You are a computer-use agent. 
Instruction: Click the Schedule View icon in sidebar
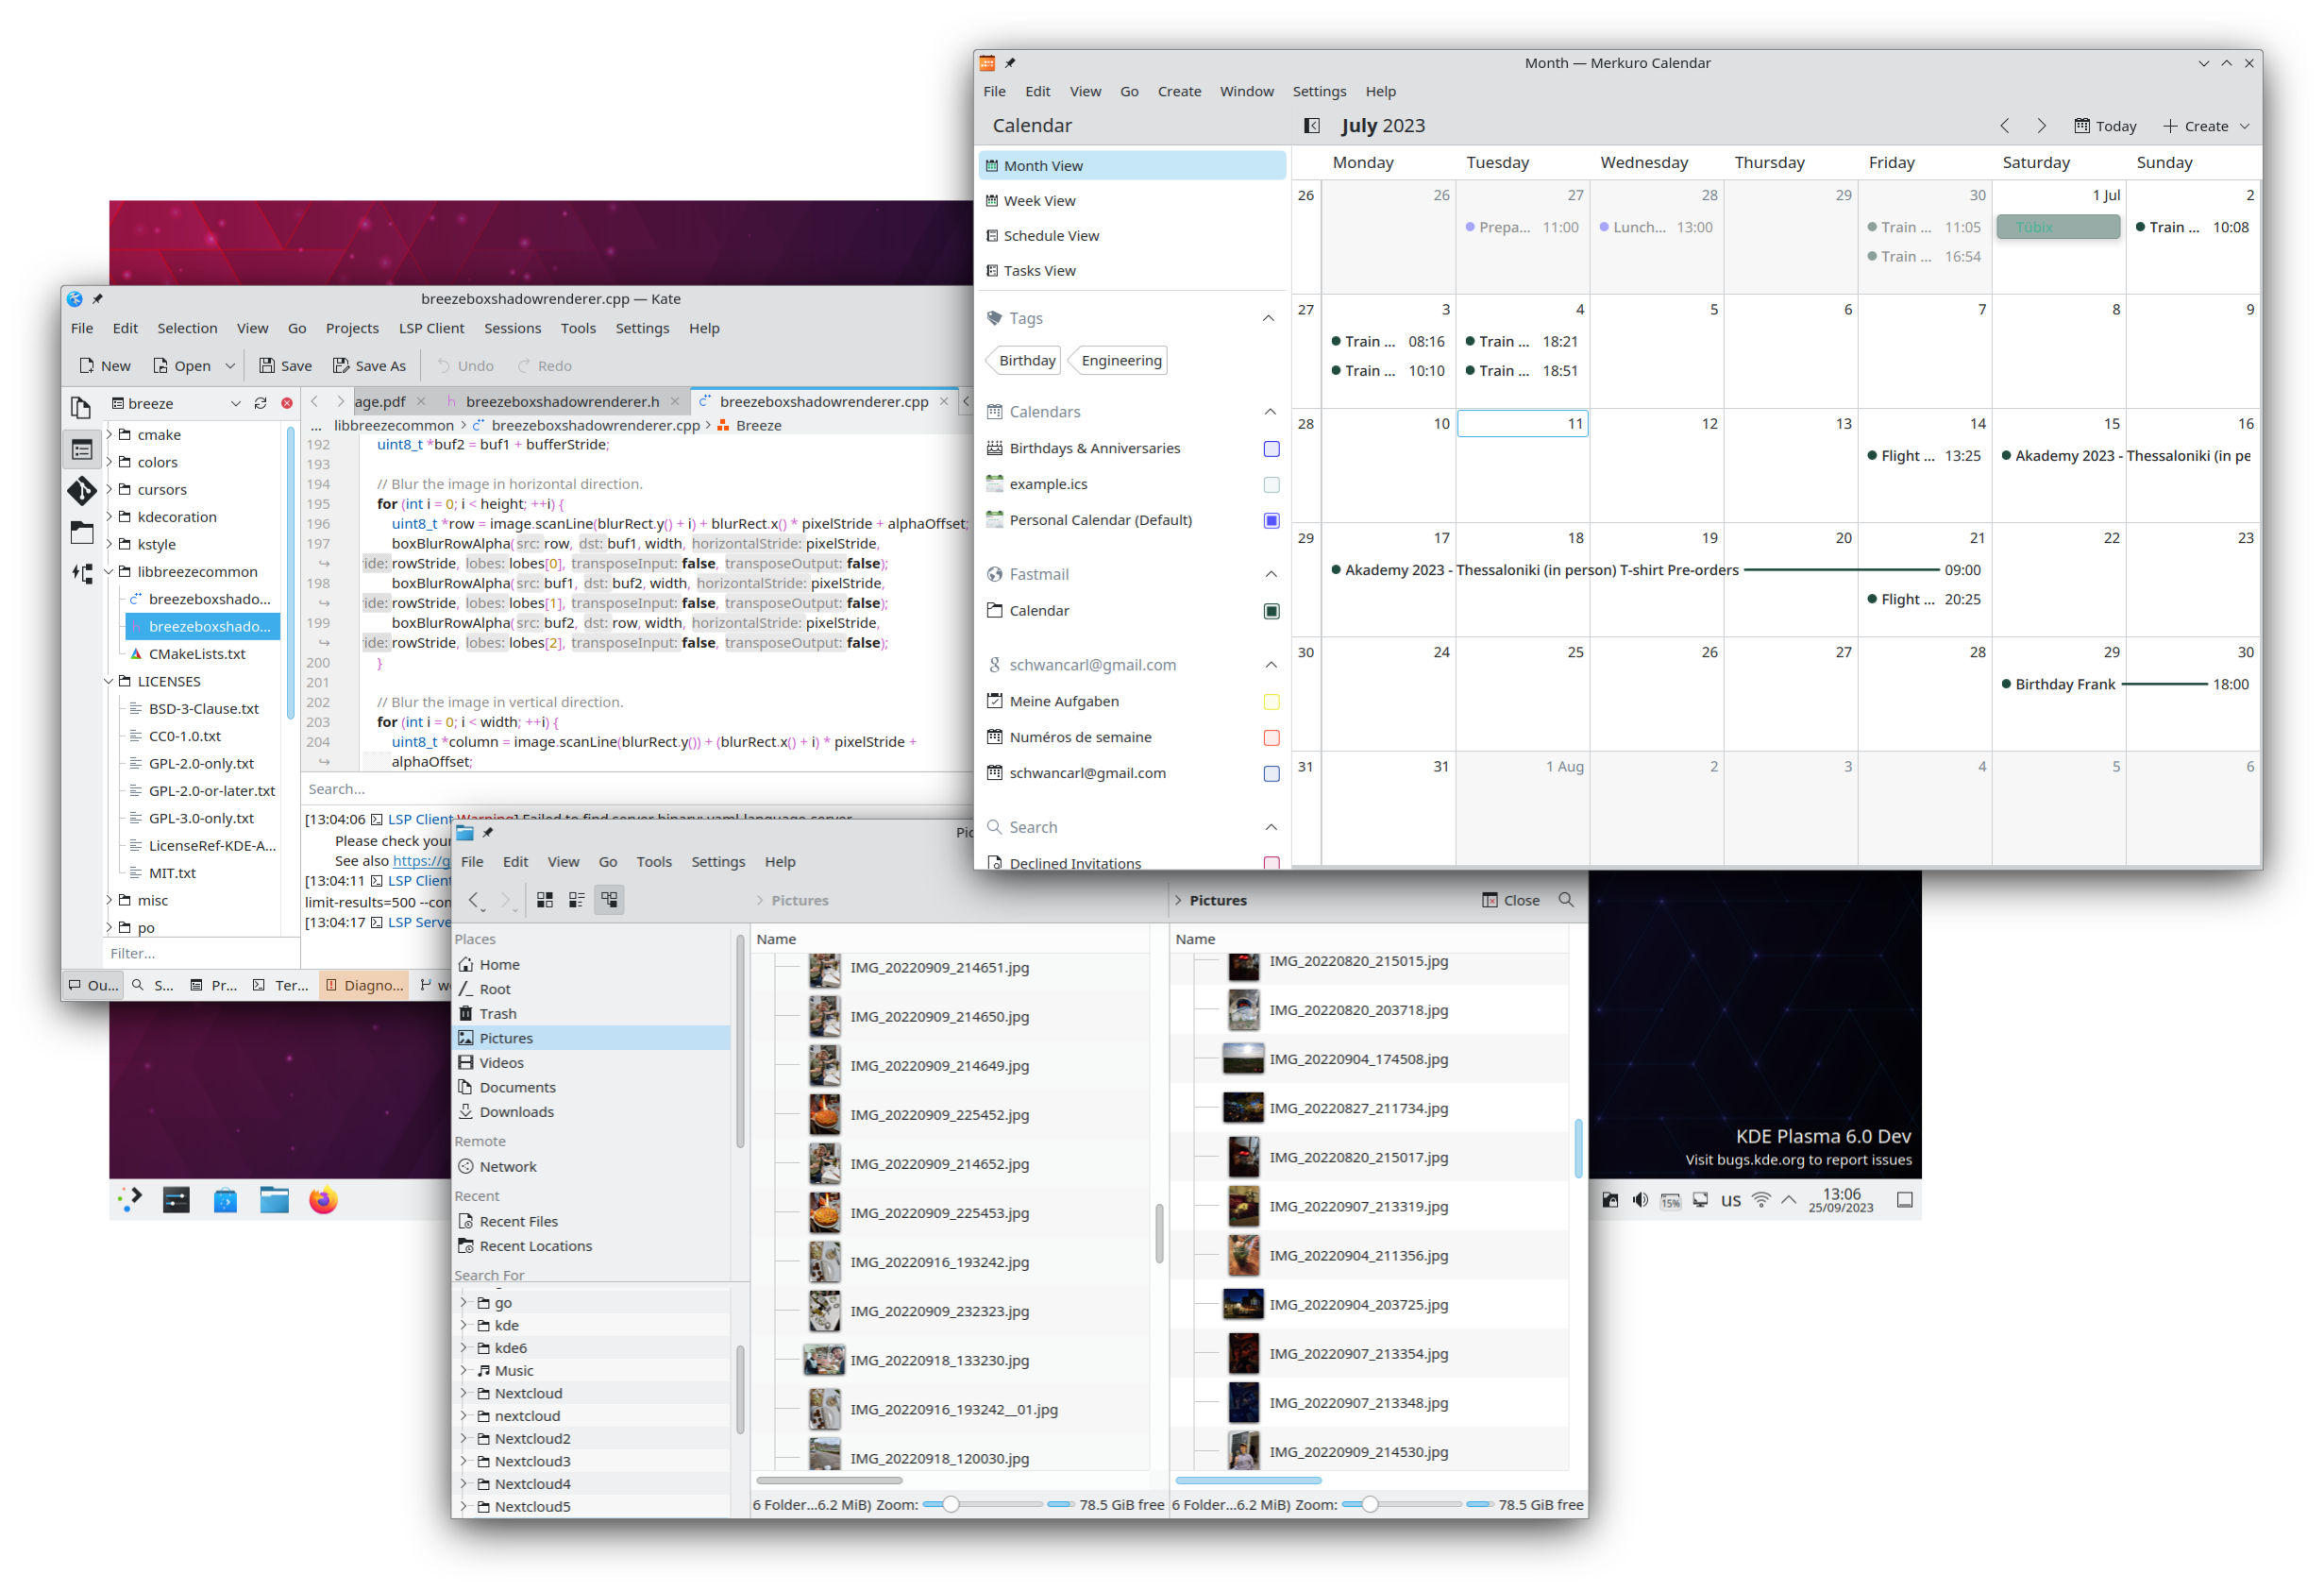(992, 233)
